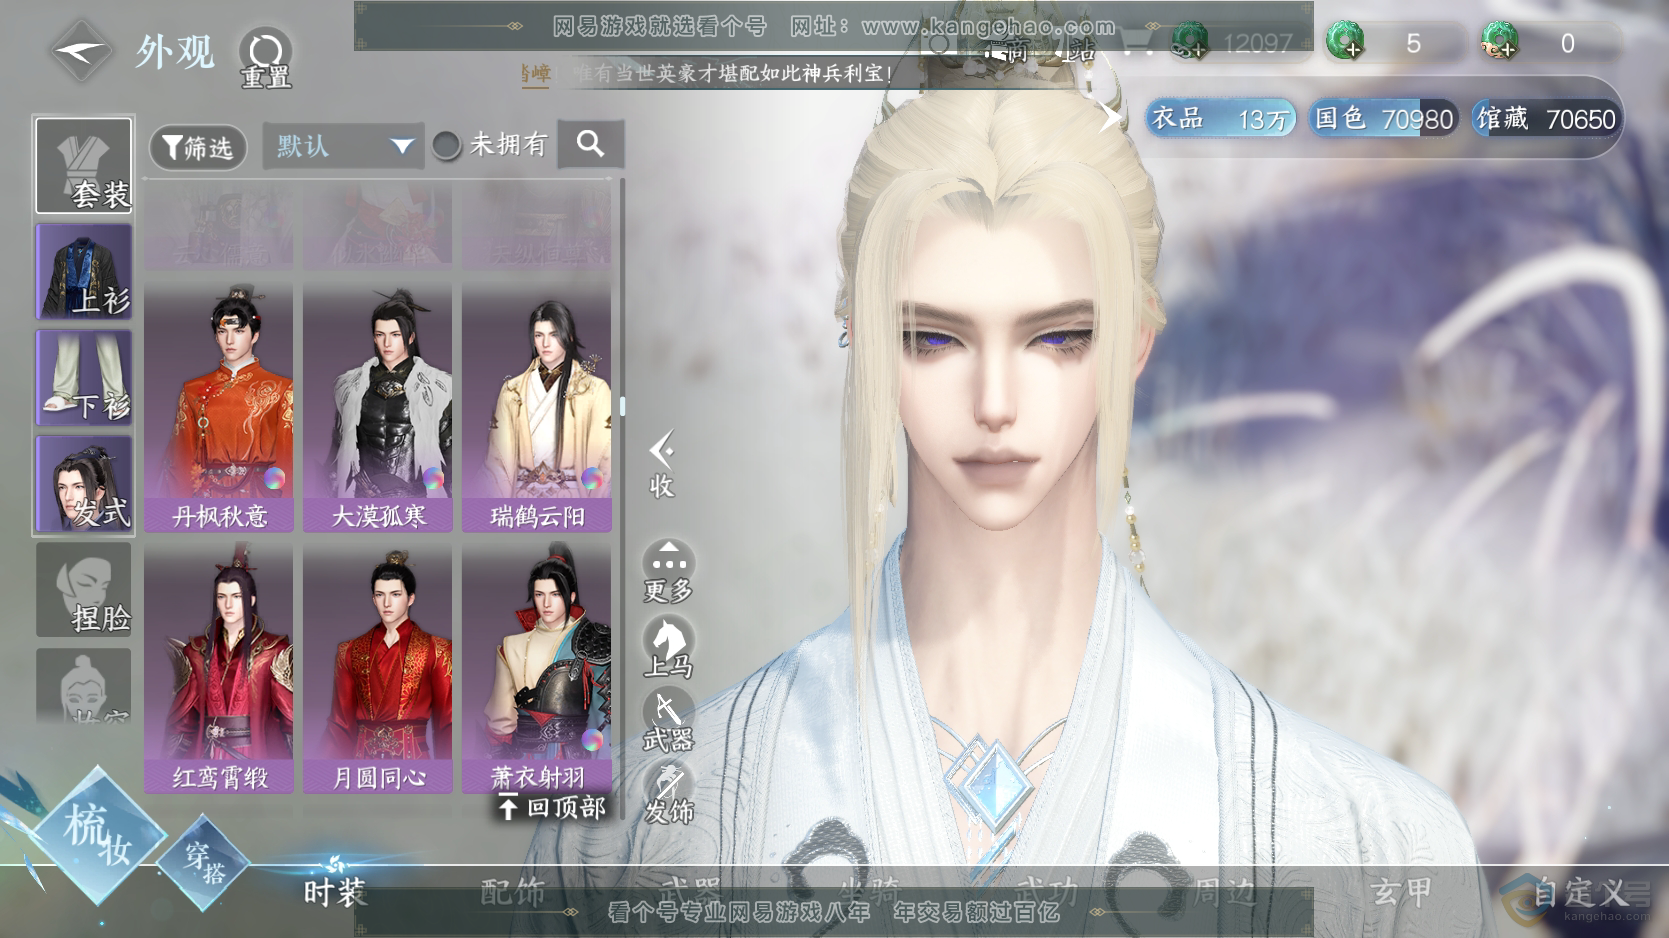Open the 套装 outfit set category
Image resolution: width=1669 pixels, height=938 pixels.
[84, 165]
